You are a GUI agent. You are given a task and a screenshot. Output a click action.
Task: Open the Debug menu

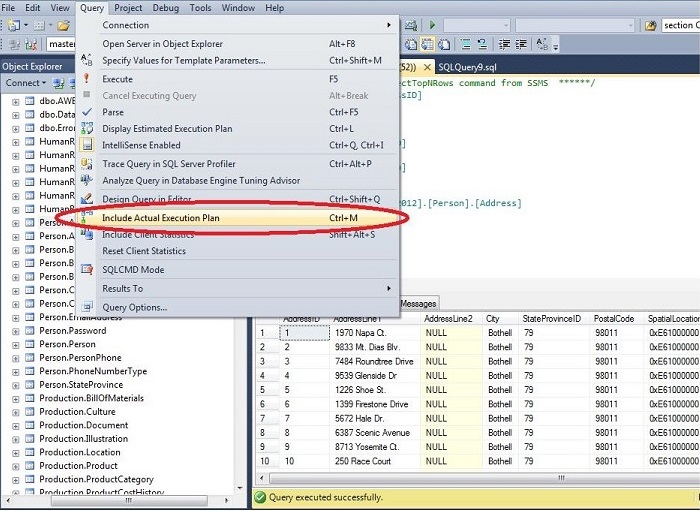coord(166,8)
